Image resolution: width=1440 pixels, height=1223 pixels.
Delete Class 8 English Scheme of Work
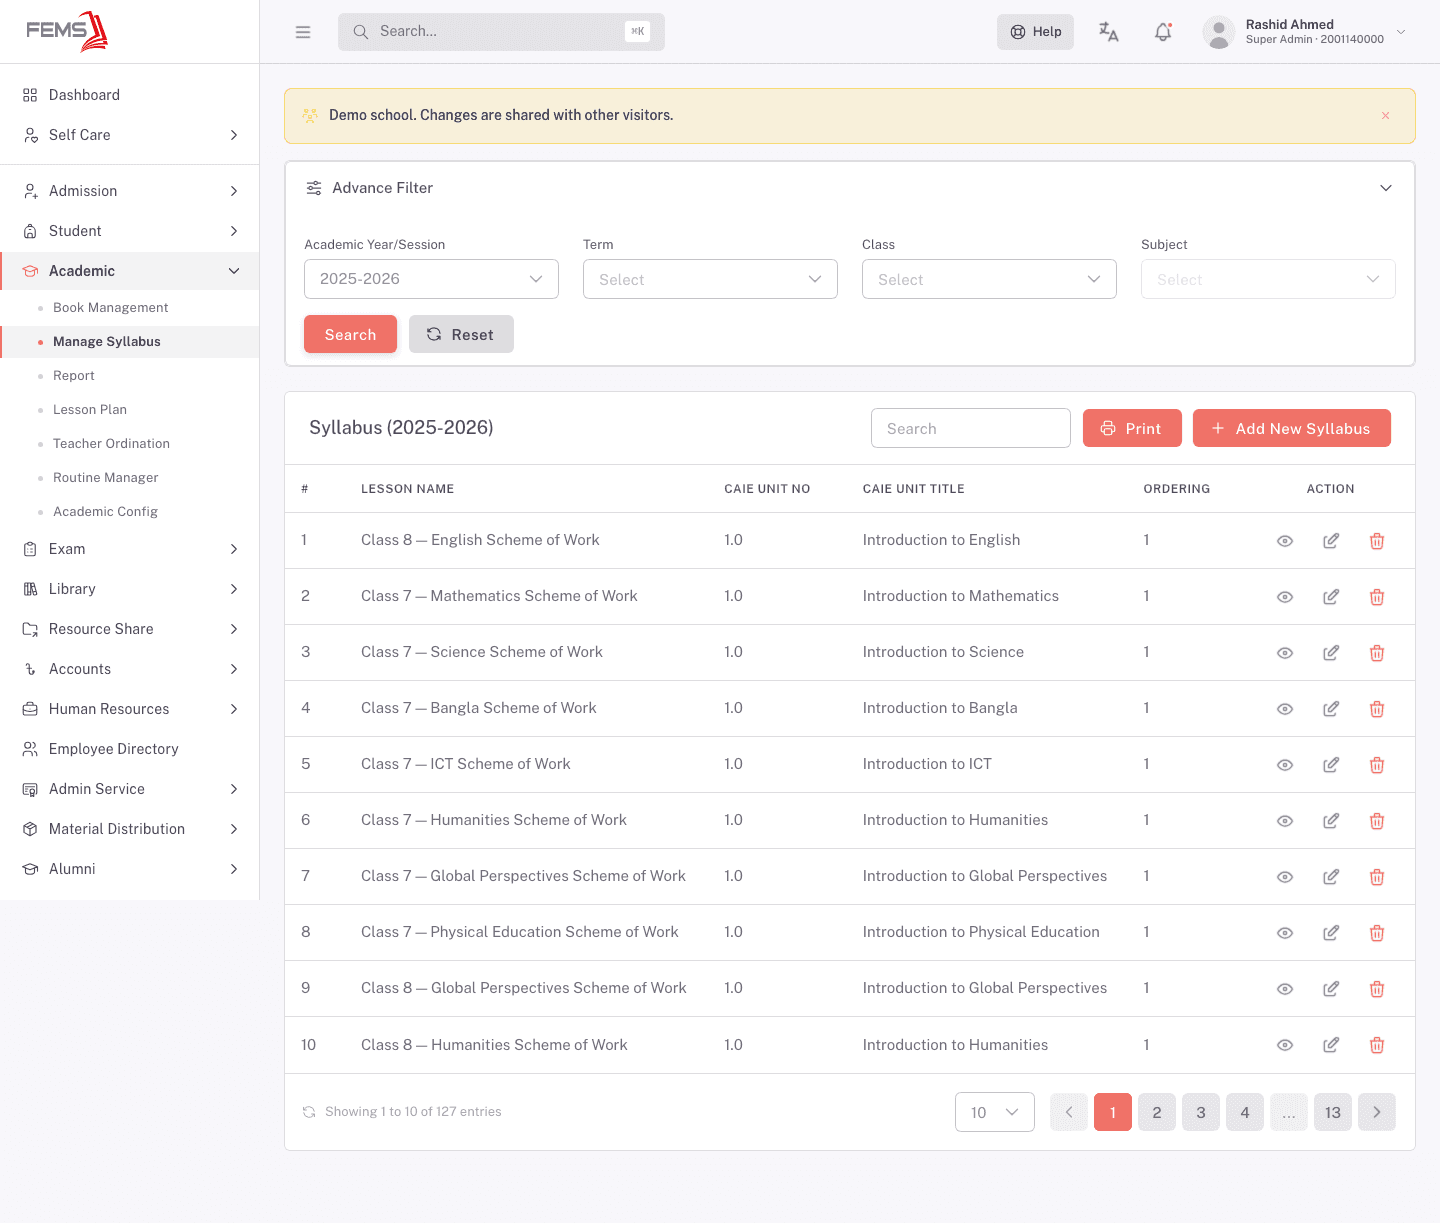[x=1377, y=541]
